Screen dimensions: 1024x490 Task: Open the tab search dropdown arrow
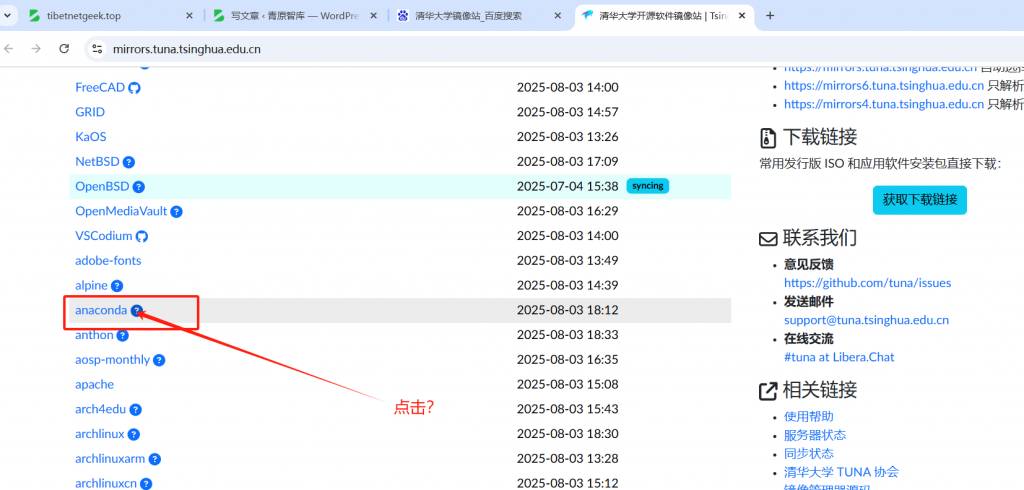tap(7, 15)
